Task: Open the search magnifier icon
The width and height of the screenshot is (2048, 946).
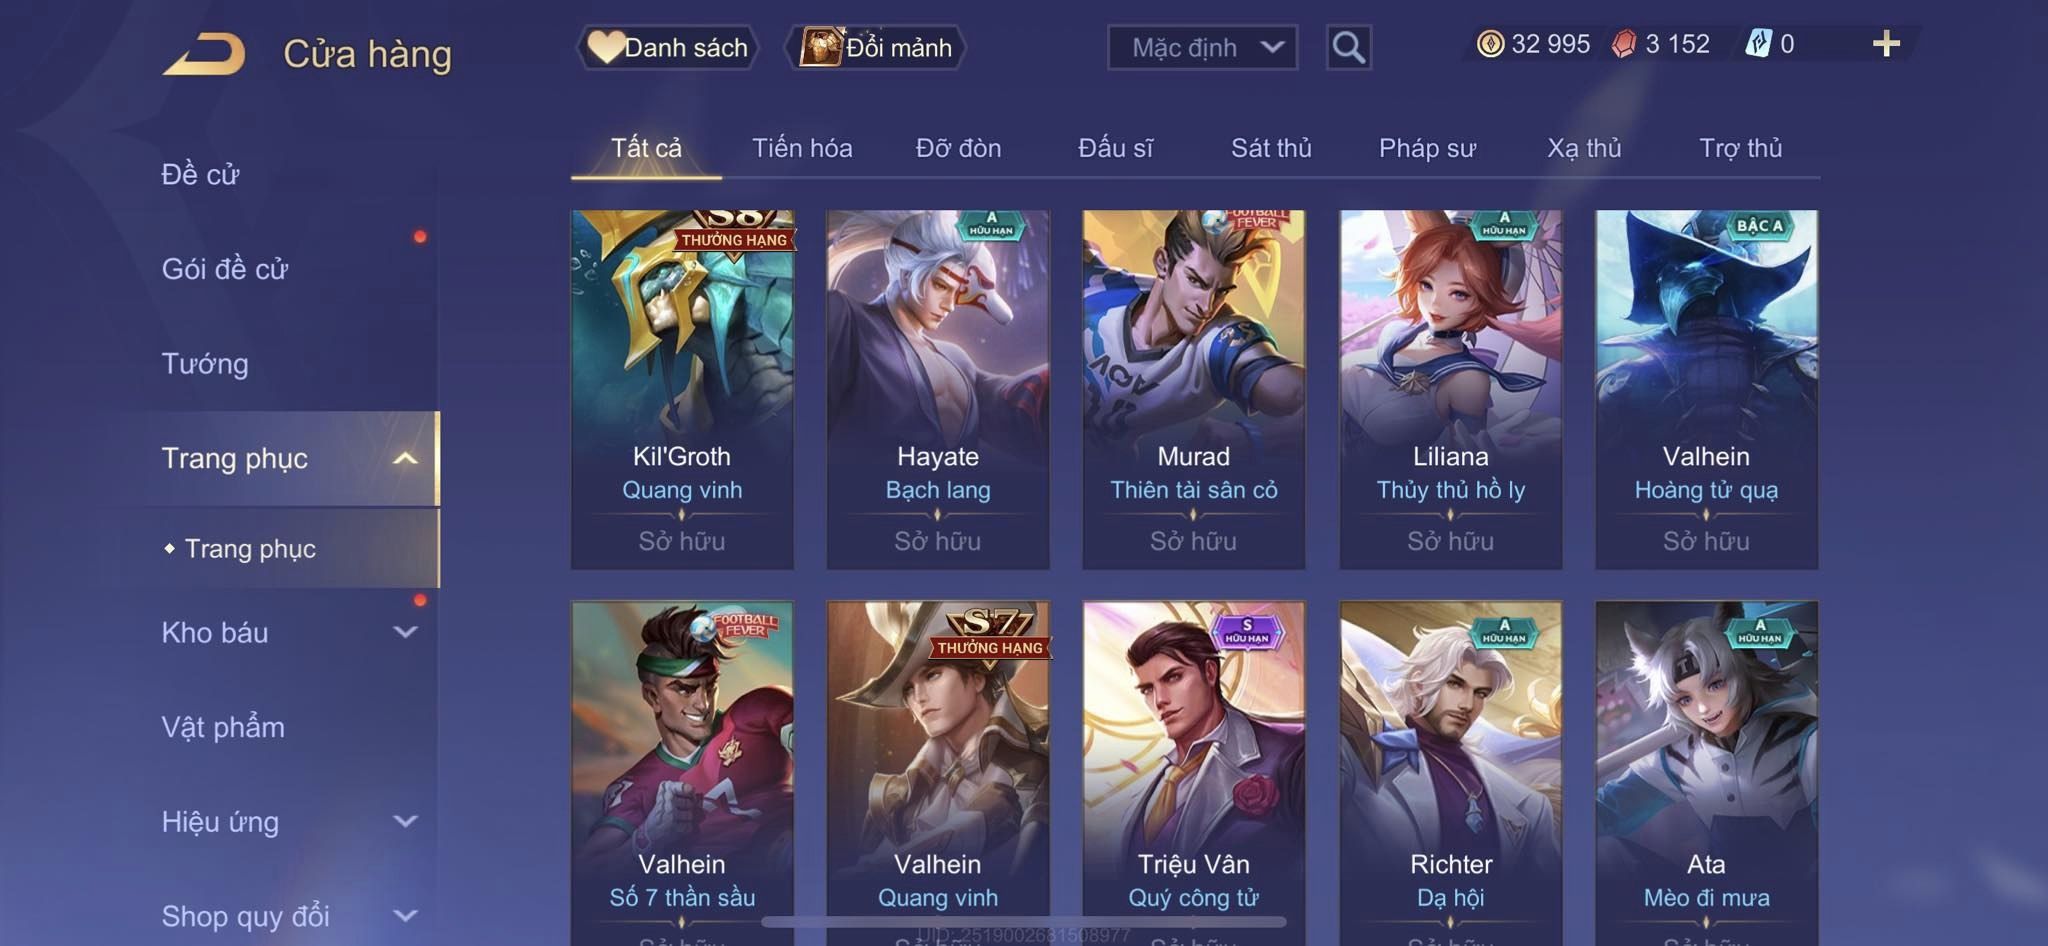Action: [x=1348, y=47]
